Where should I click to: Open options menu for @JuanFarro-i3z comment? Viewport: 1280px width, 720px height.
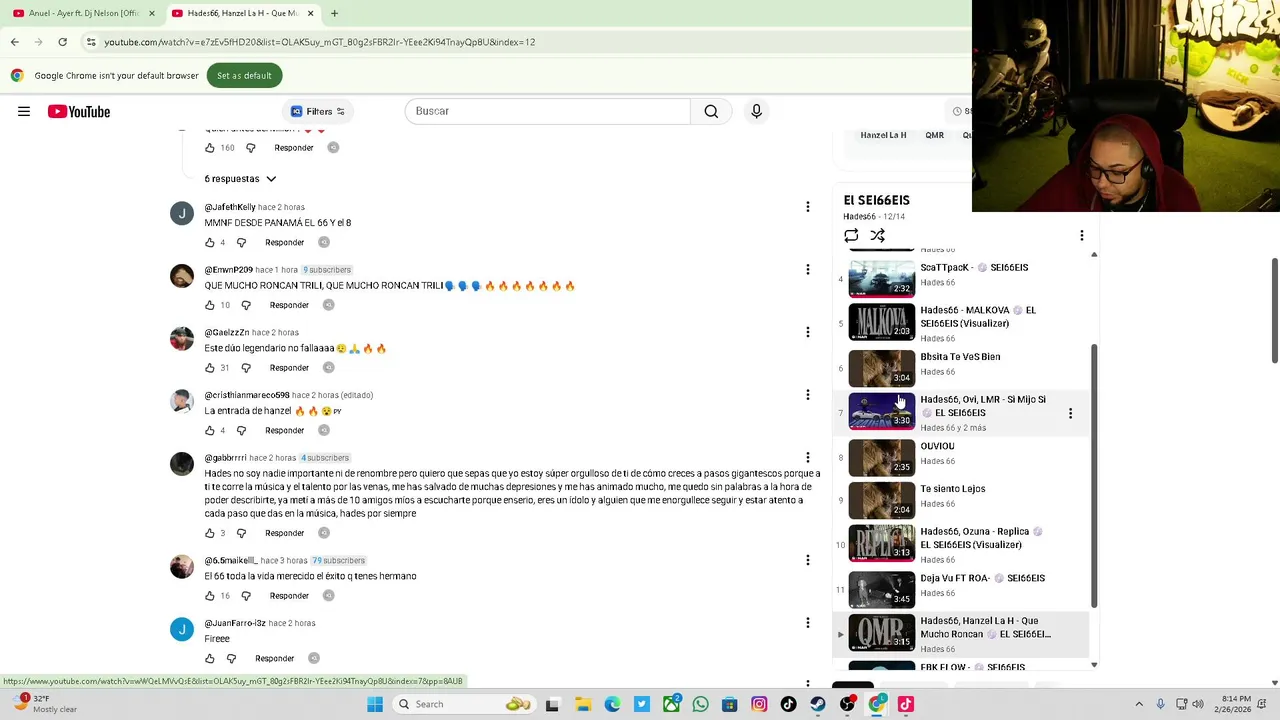[x=807, y=623]
